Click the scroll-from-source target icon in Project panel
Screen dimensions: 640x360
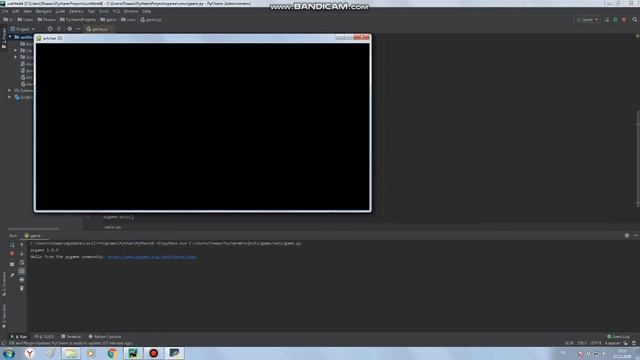pos(50,29)
